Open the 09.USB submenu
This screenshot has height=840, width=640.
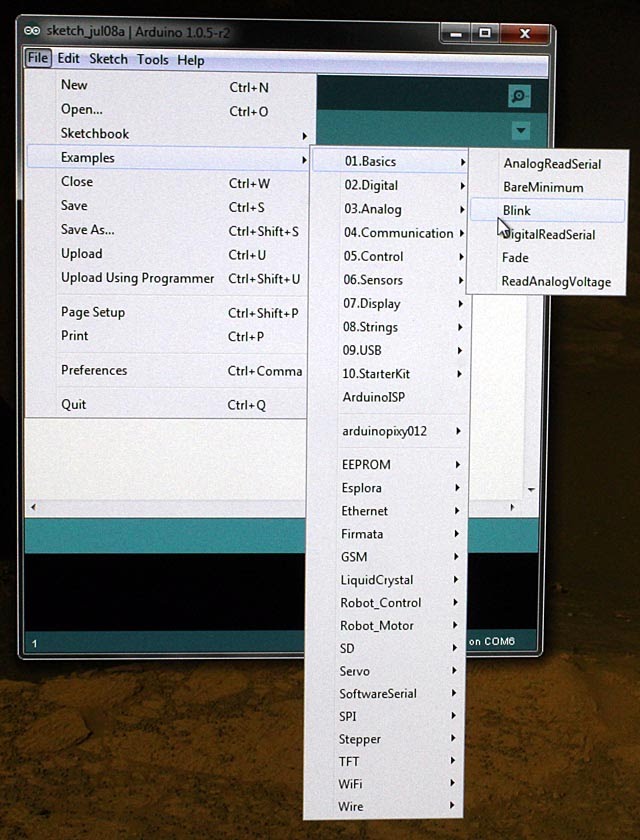click(390, 350)
